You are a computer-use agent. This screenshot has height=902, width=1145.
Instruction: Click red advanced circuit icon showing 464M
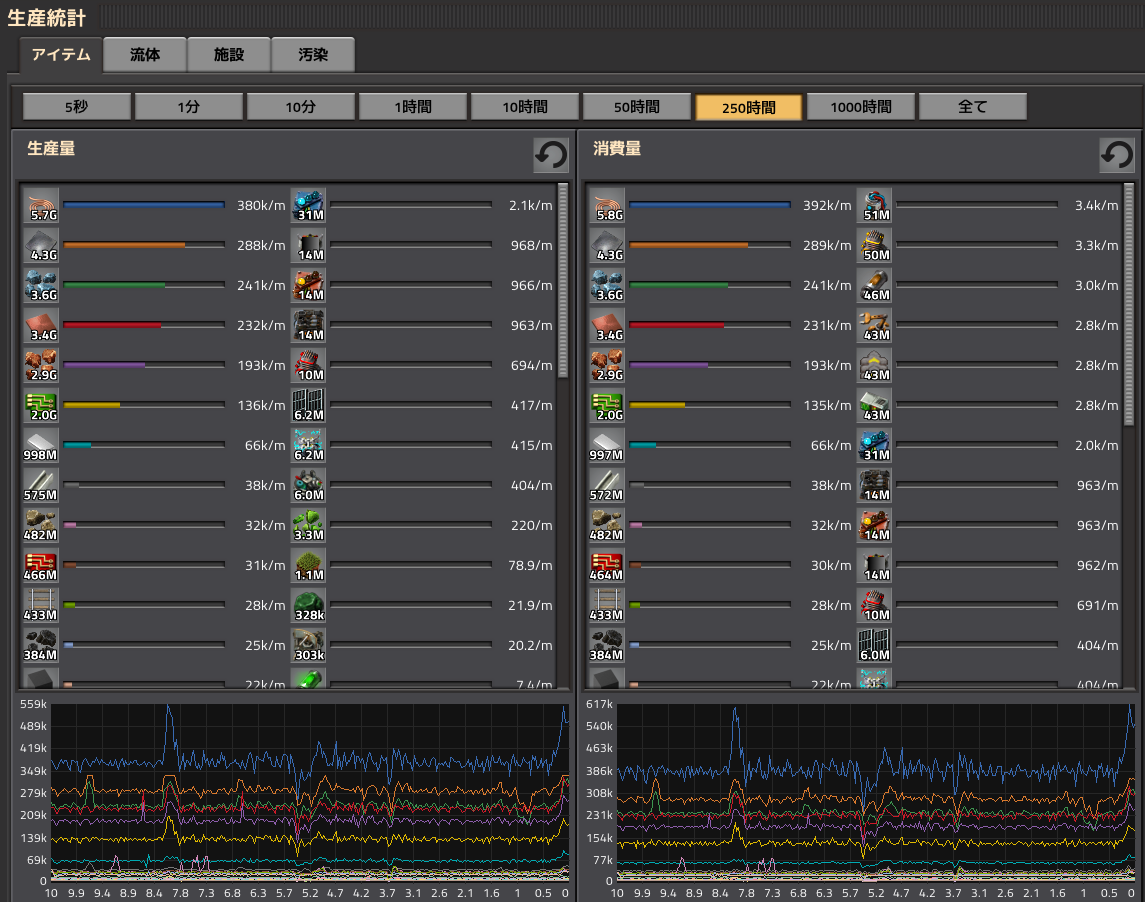point(608,566)
